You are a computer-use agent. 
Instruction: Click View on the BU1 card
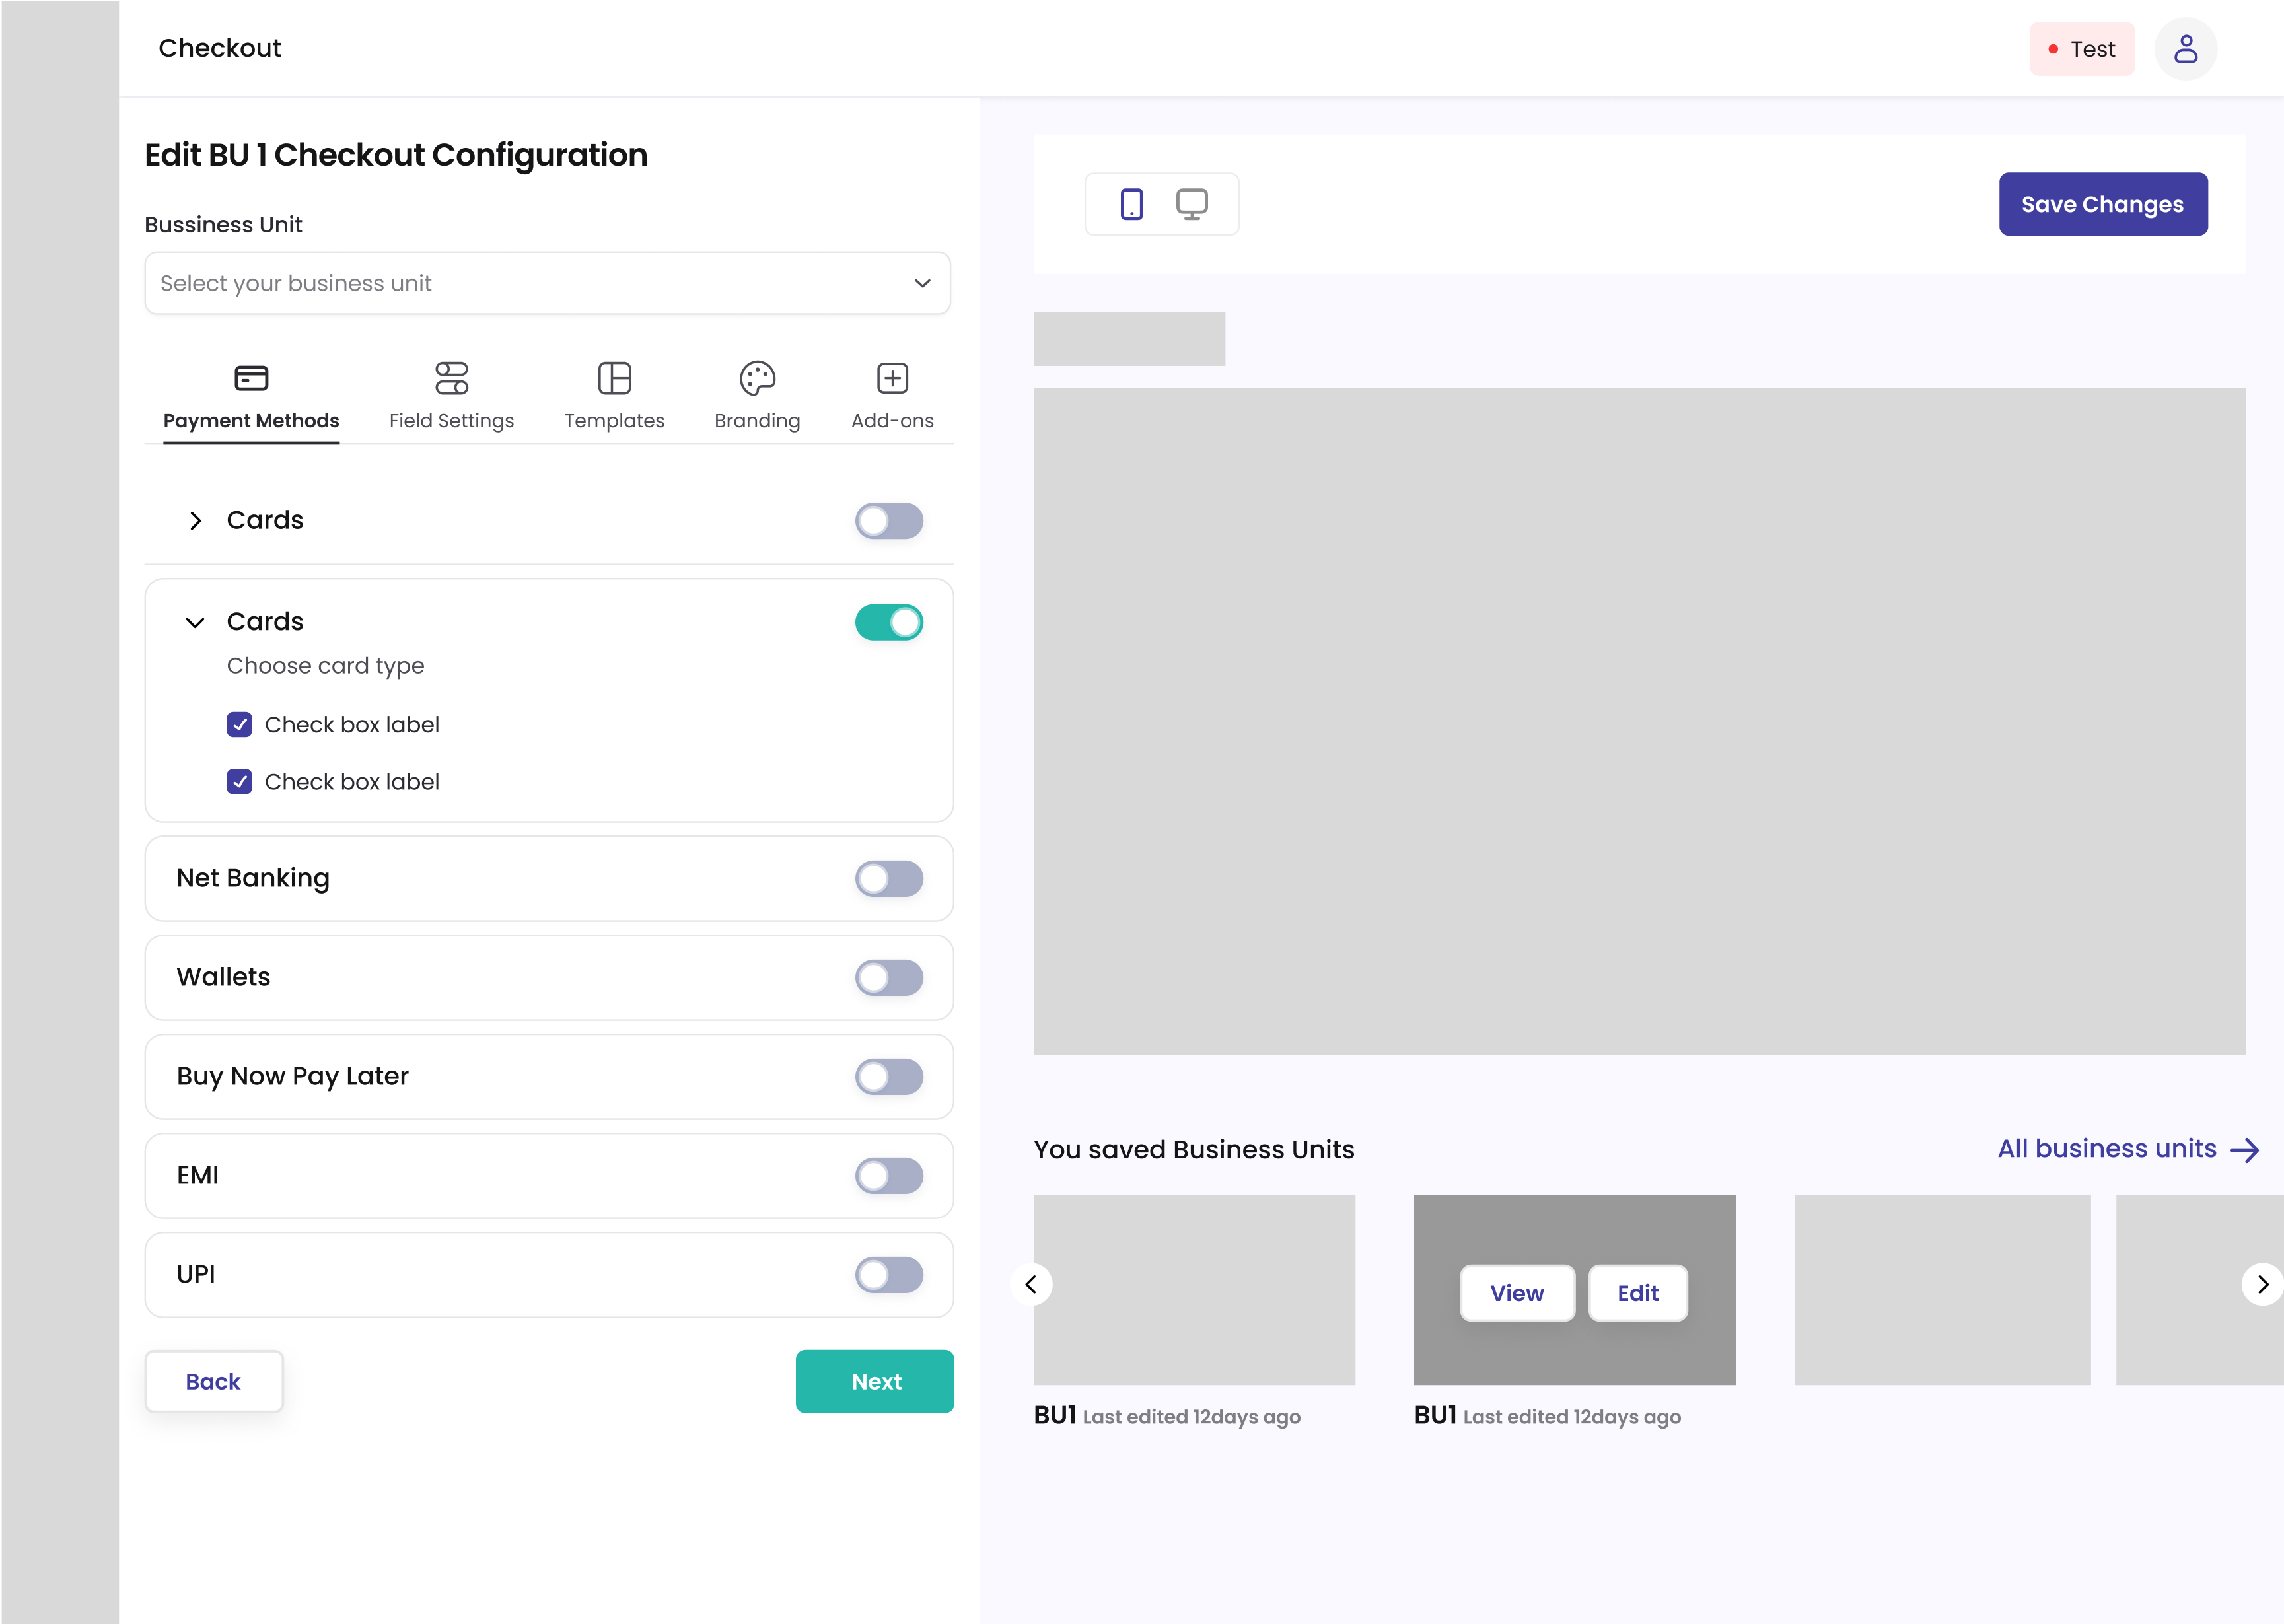[x=1517, y=1293]
